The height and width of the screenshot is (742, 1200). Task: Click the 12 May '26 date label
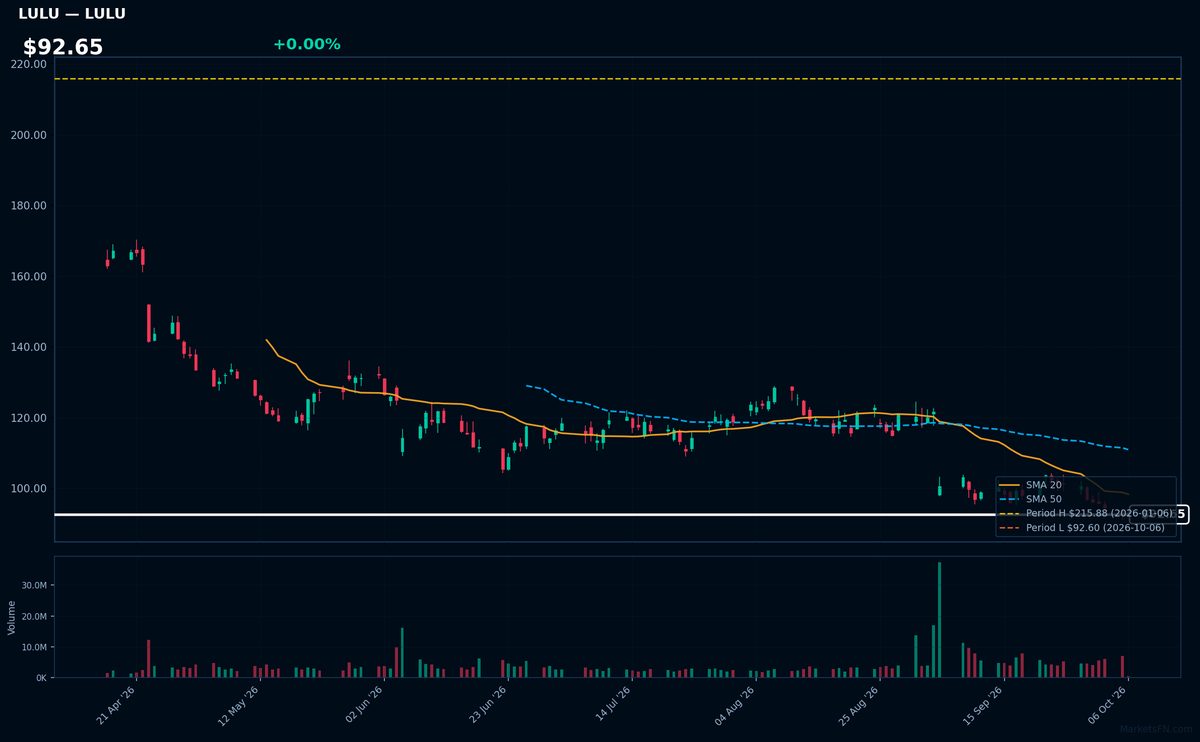[x=240, y=705]
